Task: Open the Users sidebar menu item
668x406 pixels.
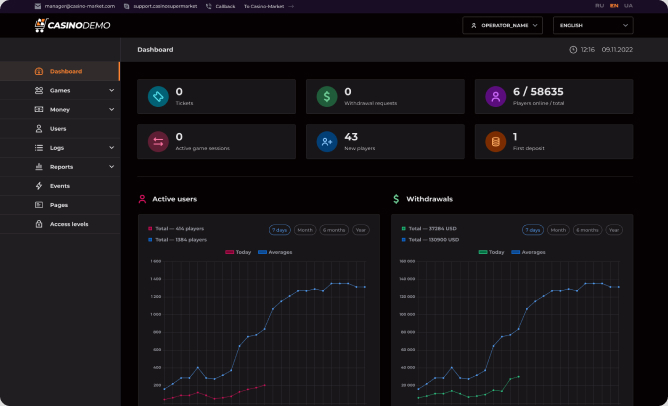Action: (x=58, y=128)
